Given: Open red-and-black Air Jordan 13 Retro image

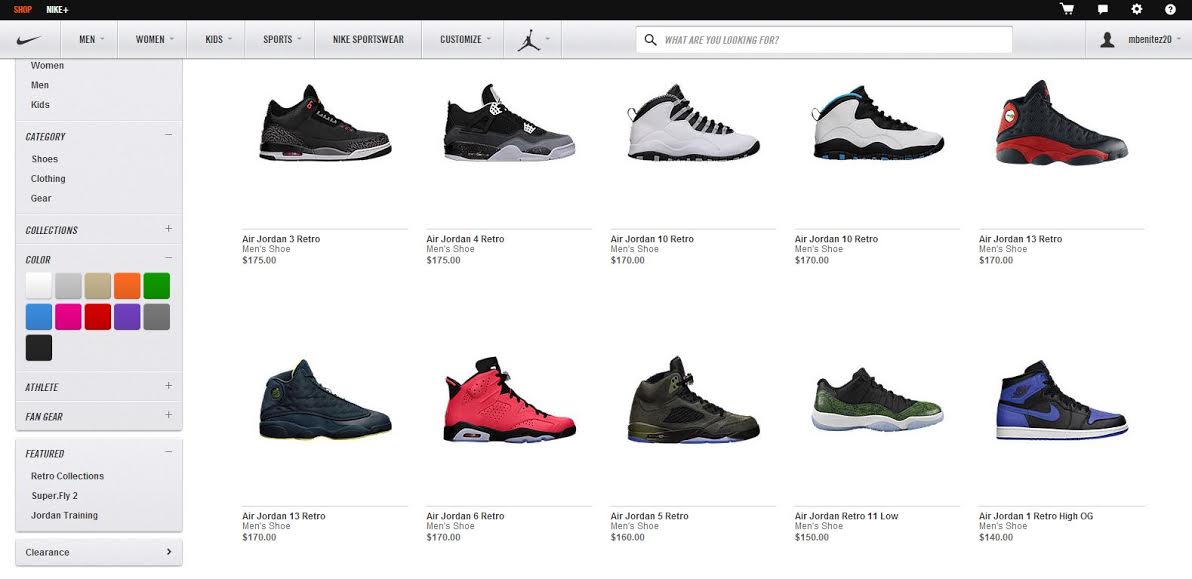Looking at the screenshot, I should click(x=1062, y=122).
